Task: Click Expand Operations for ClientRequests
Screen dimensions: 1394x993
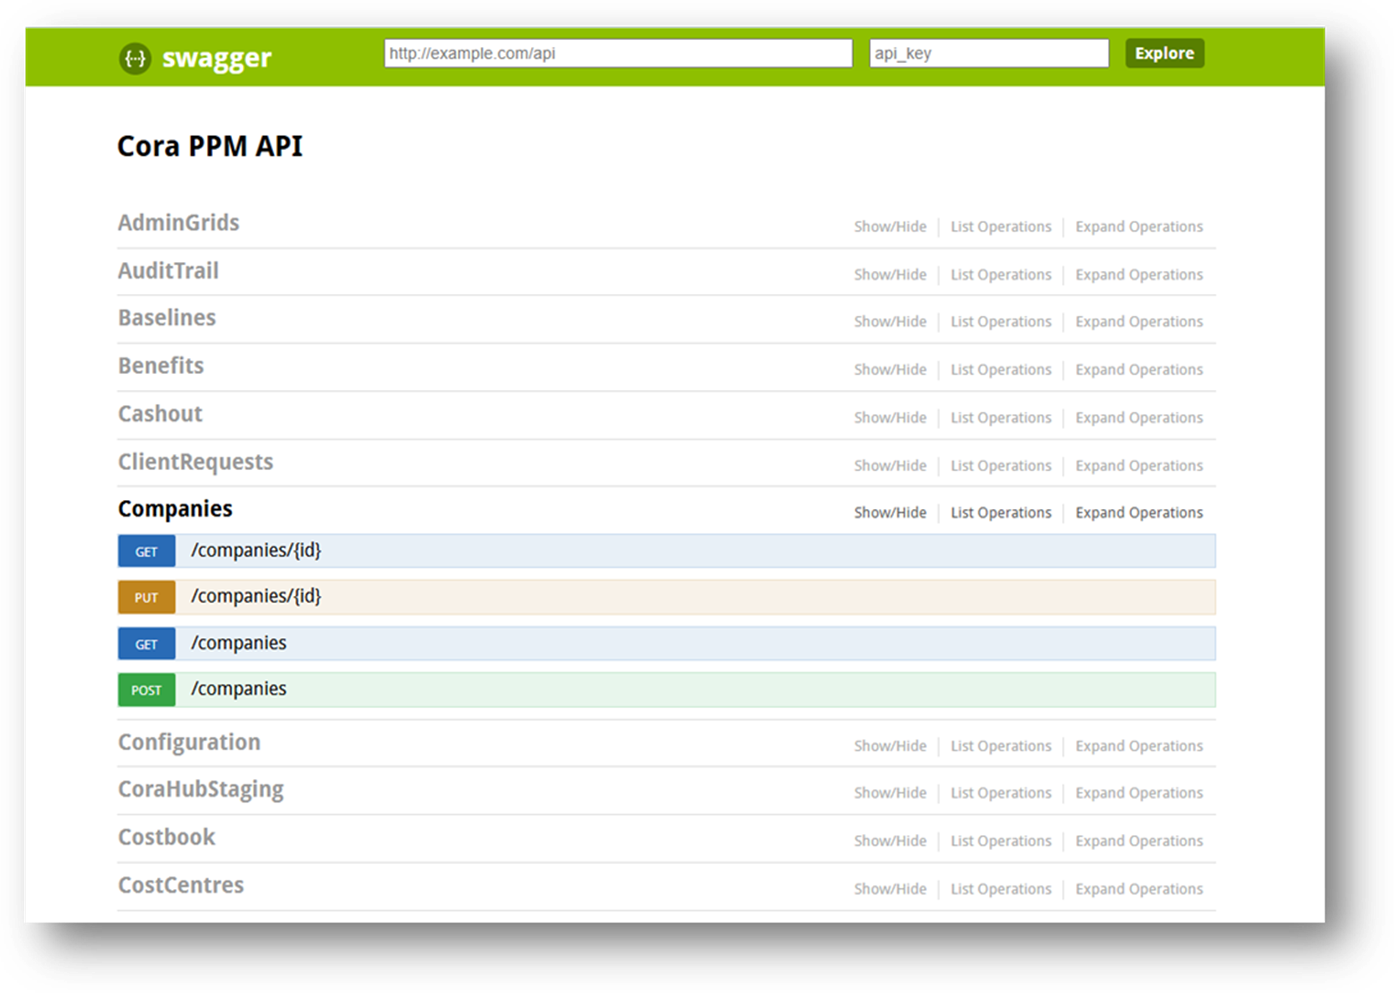Action: tap(1139, 466)
